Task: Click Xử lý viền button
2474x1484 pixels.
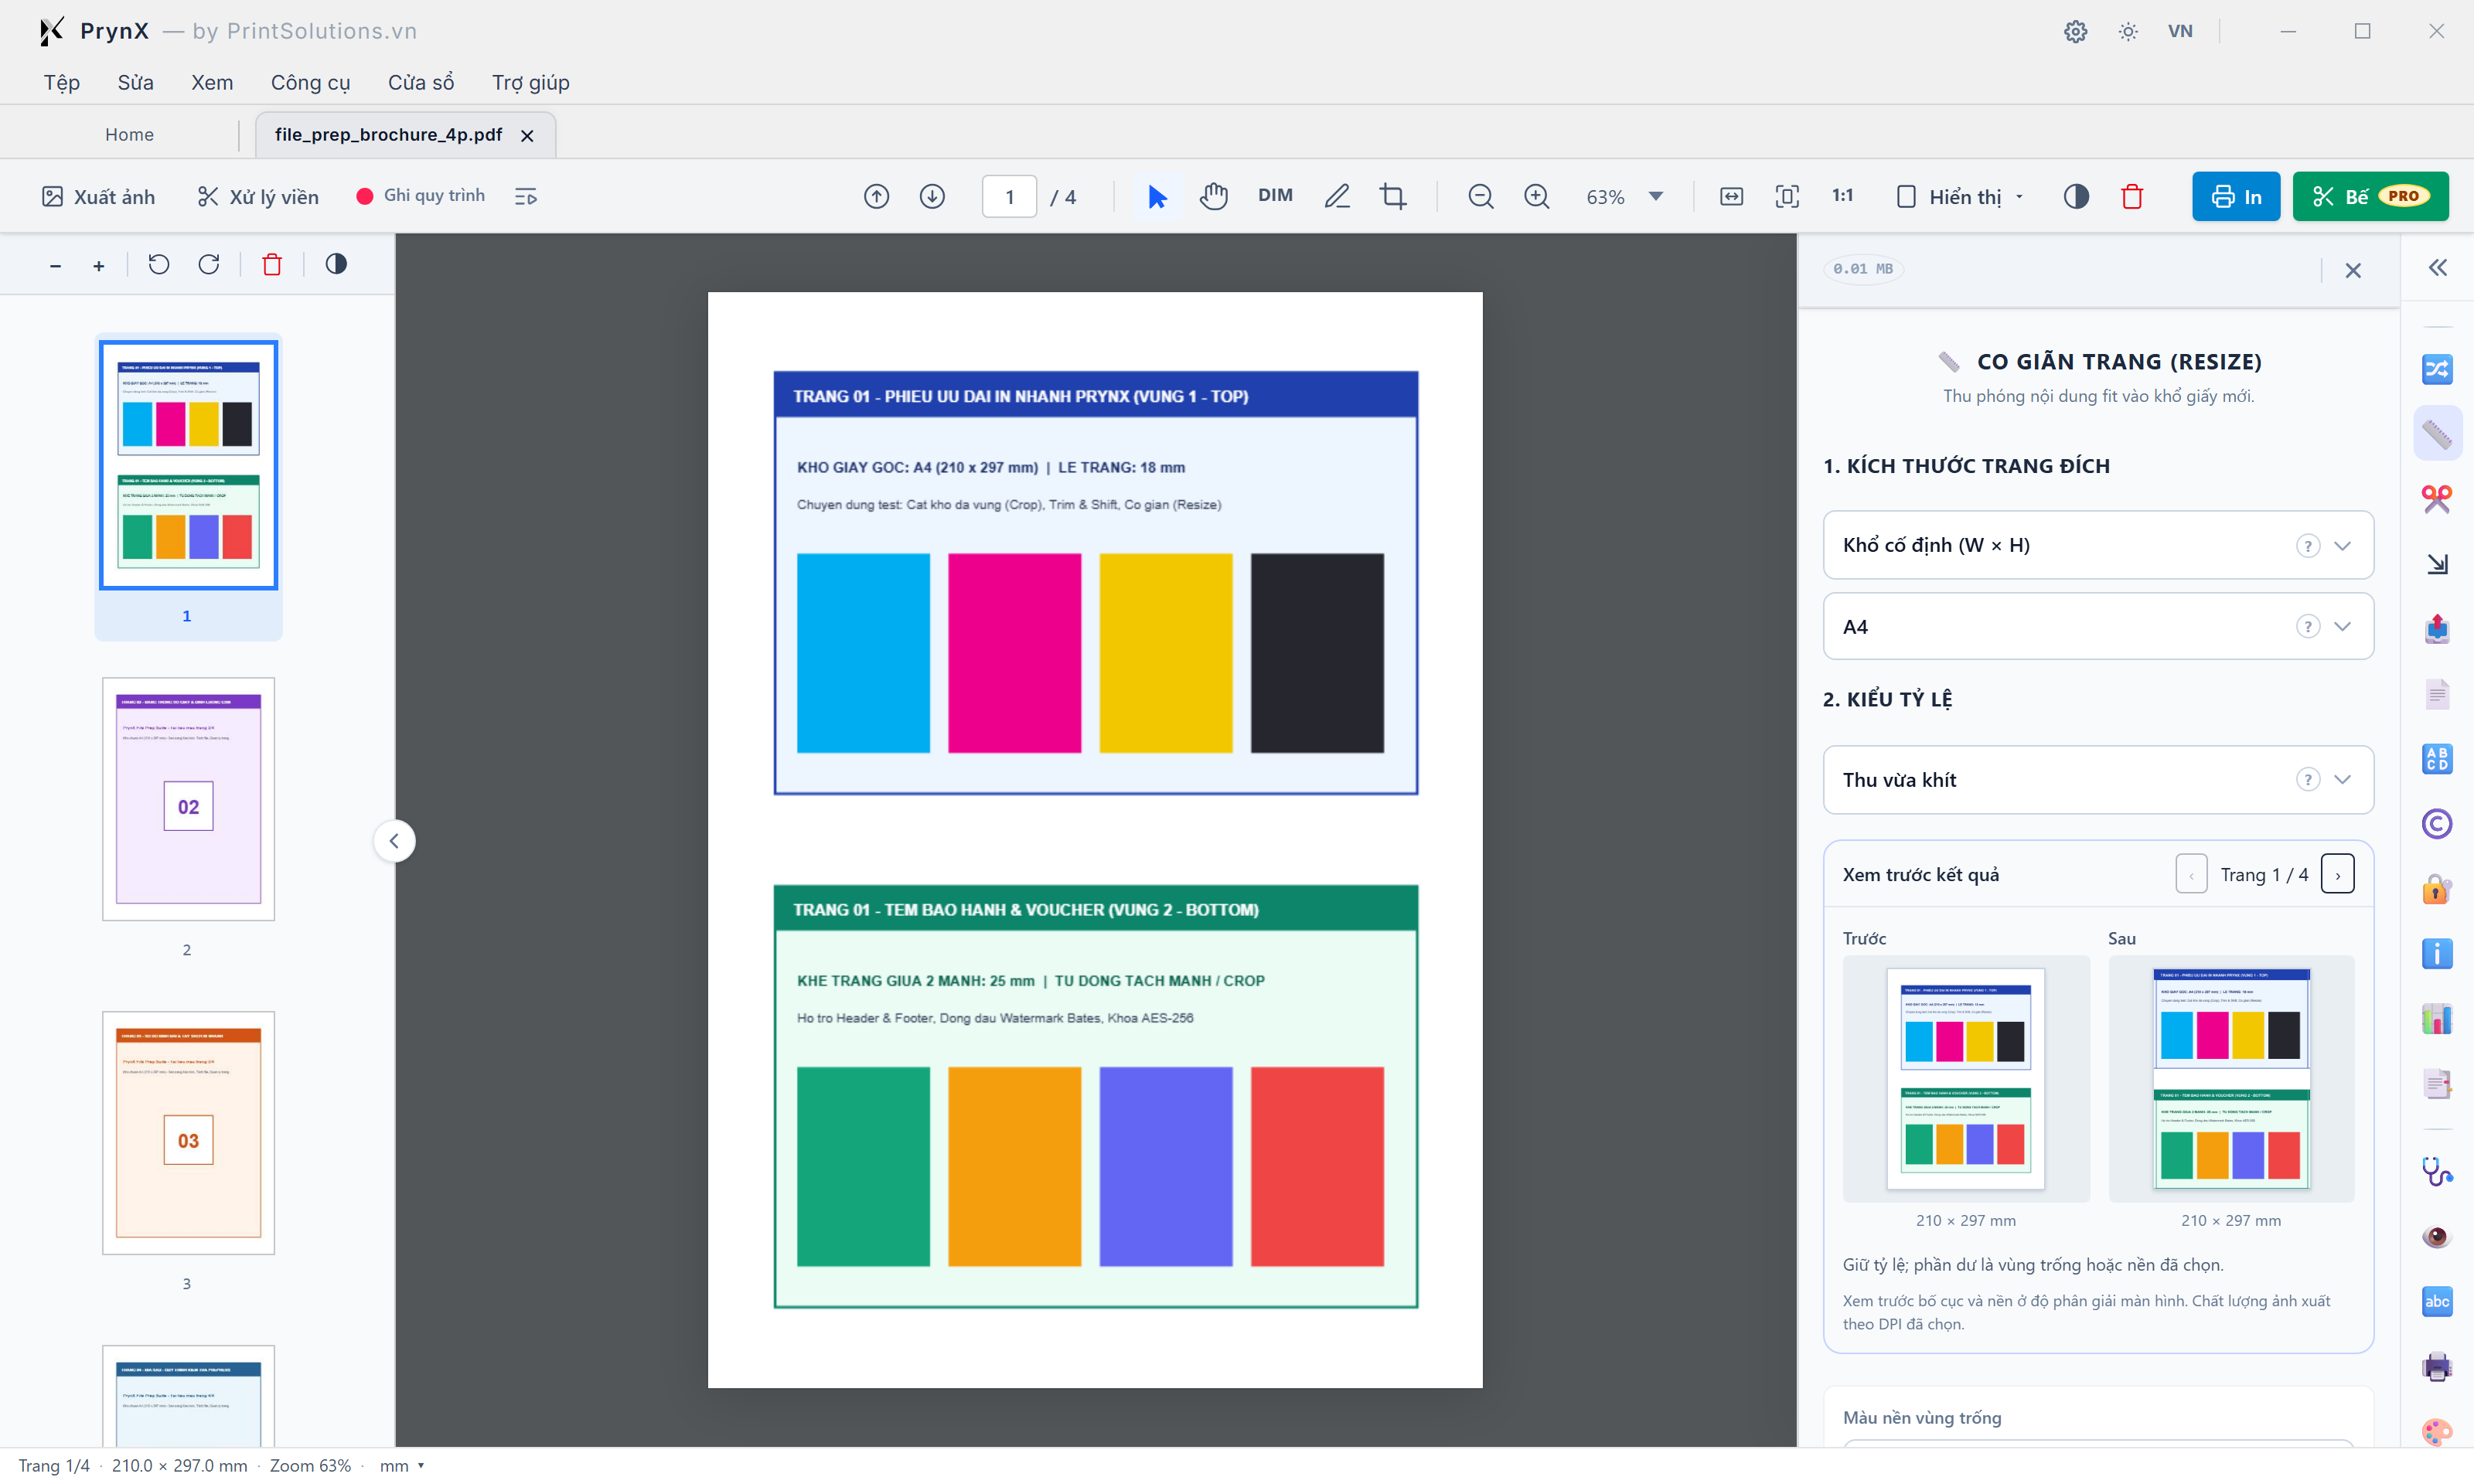Action: coord(258,197)
